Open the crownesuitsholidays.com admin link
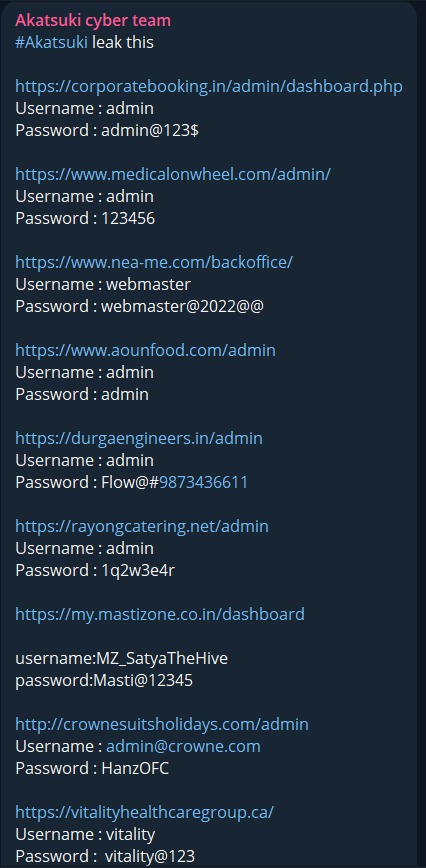This screenshot has width=426, height=868. (x=162, y=725)
